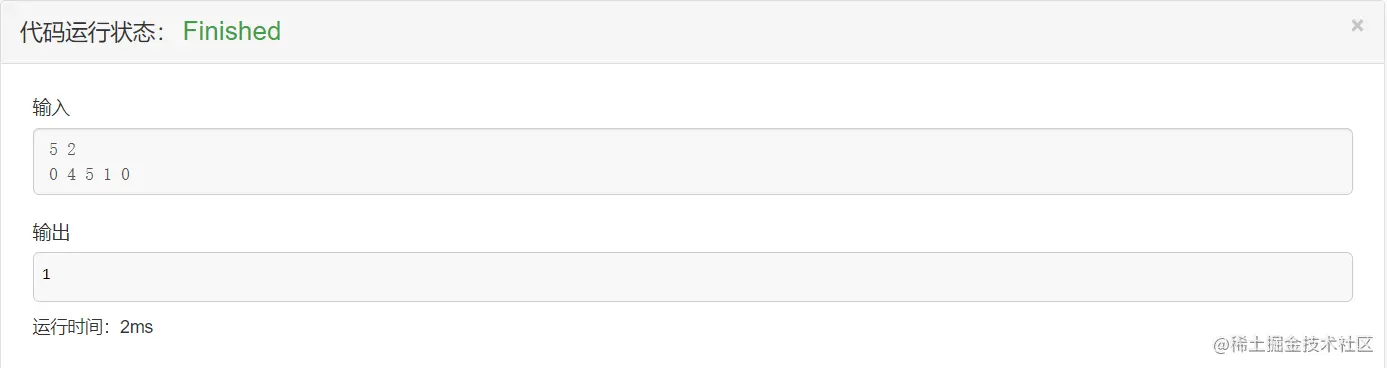Click inside the 输出 result box

click(692, 276)
